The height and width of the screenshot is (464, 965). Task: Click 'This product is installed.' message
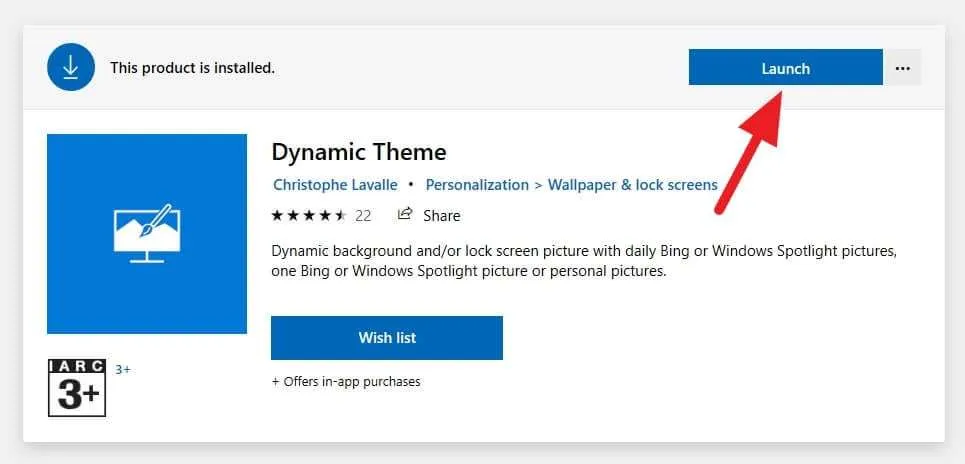[x=193, y=68]
